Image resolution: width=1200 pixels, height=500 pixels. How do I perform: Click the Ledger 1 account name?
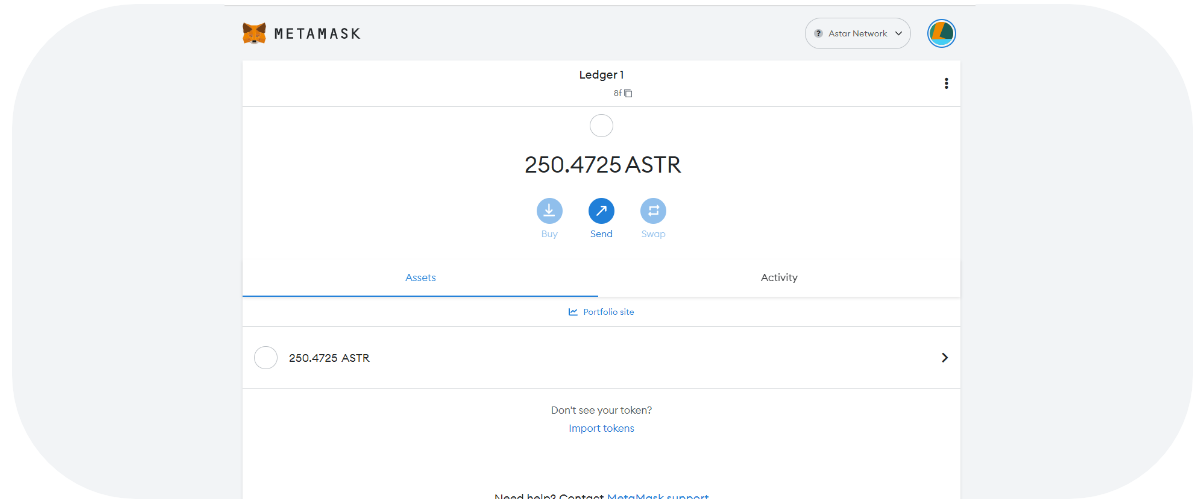[x=601, y=75]
